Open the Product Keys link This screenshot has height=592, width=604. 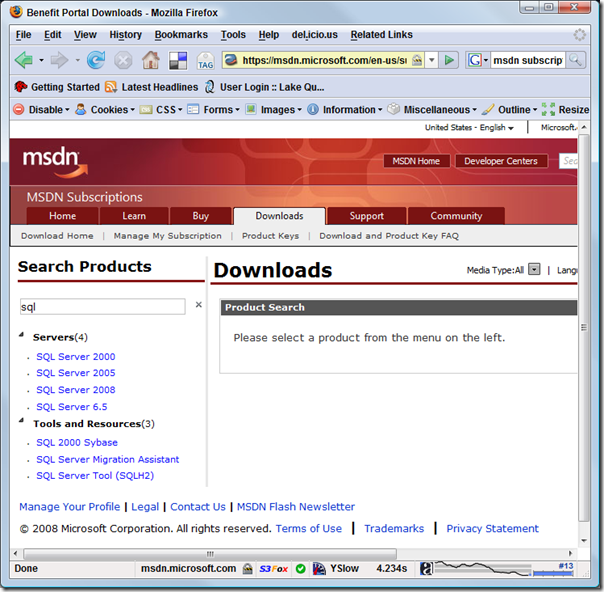point(270,236)
